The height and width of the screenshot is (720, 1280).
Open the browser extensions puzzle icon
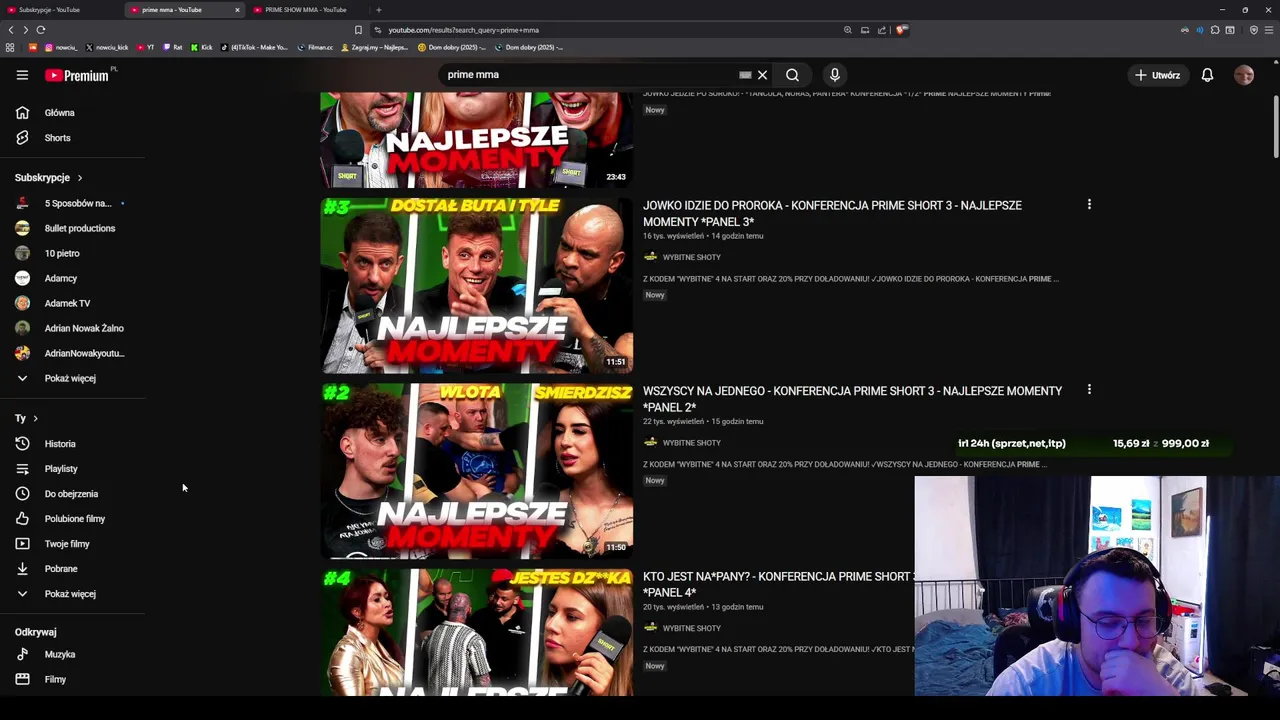[1215, 30]
